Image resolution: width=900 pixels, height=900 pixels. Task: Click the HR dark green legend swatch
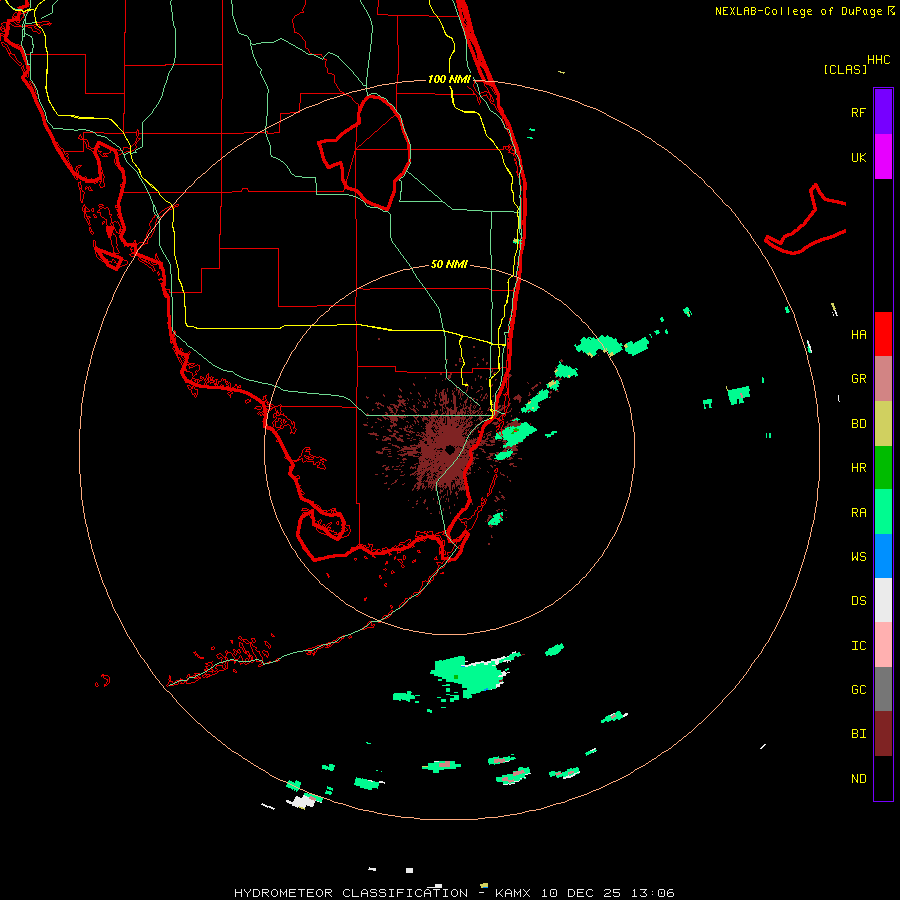click(883, 468)
